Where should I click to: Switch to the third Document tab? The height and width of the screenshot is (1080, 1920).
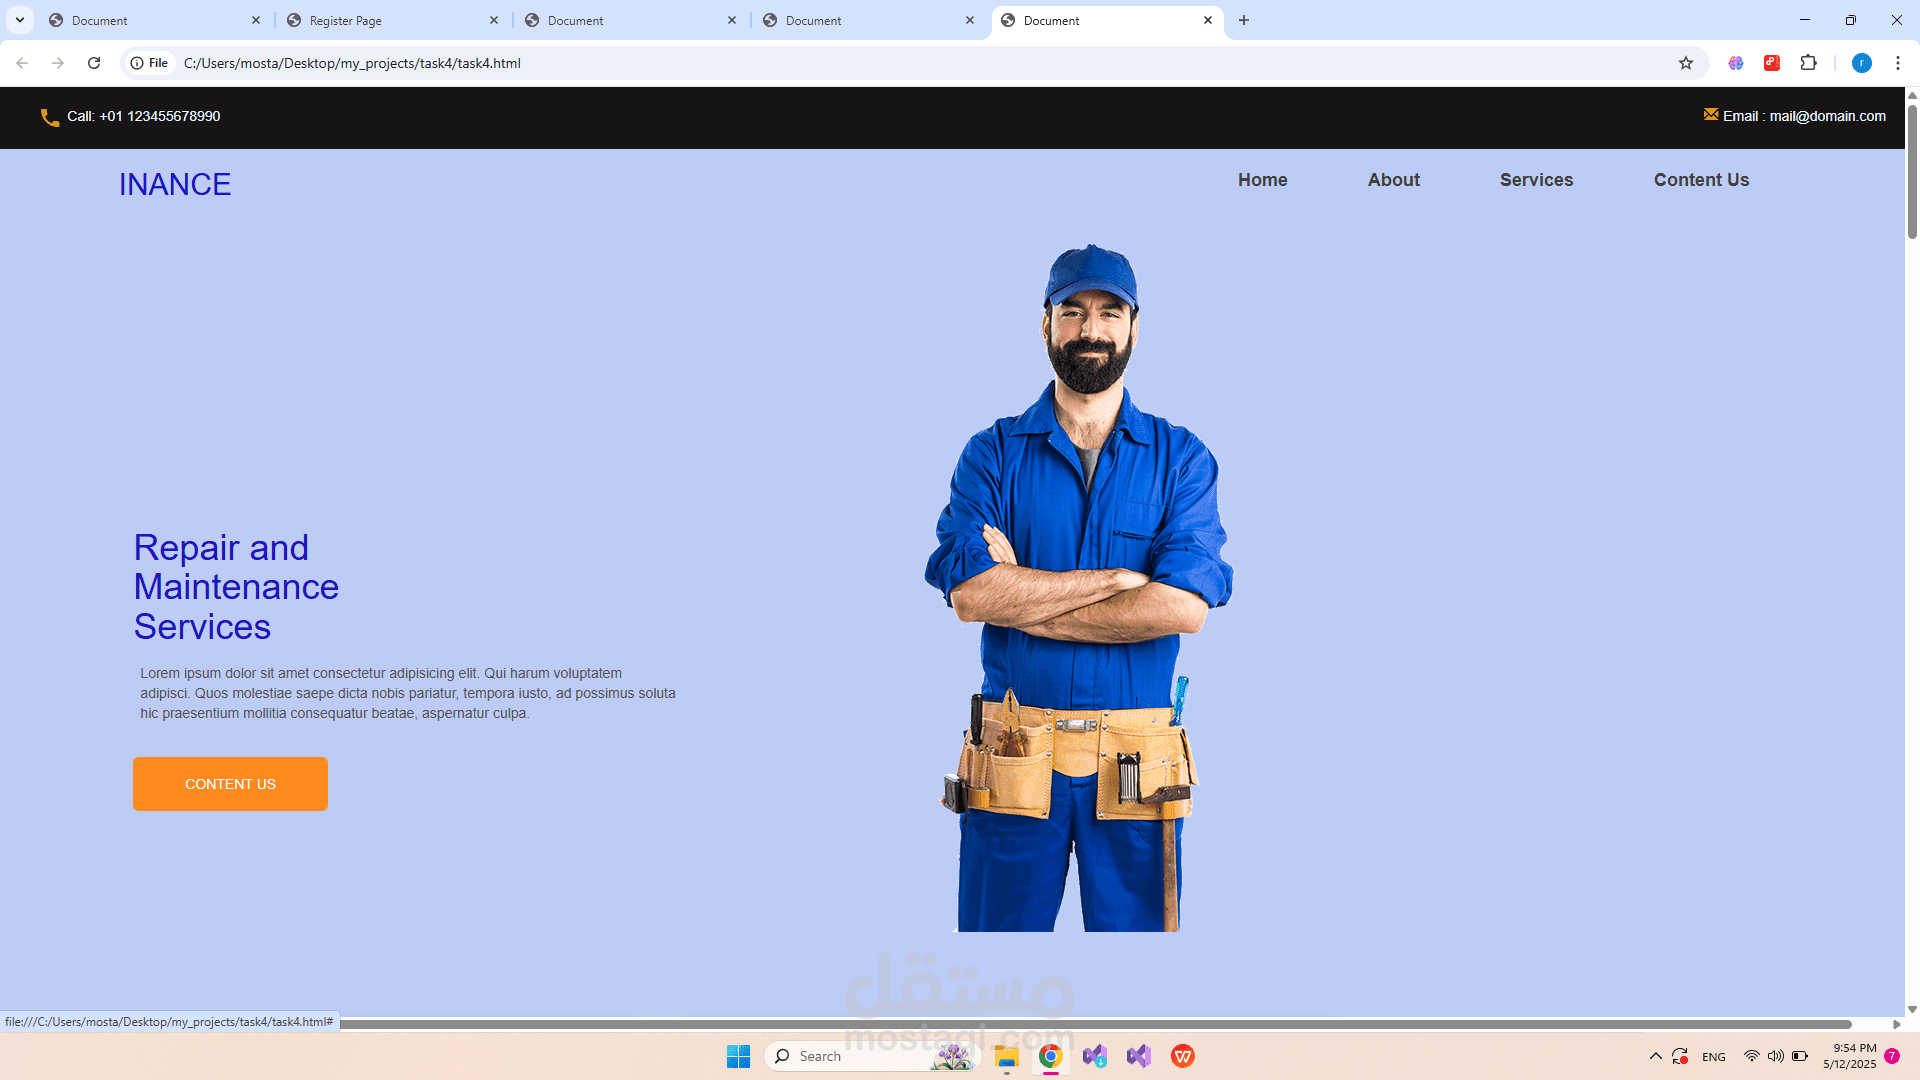coord(631,20)
